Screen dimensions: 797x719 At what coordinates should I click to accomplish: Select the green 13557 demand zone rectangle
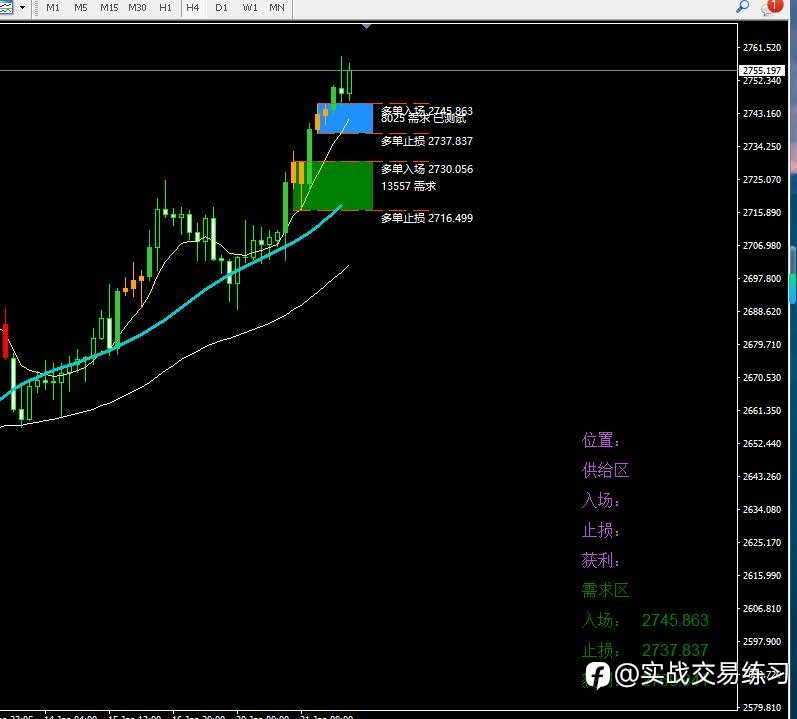tap(333, 185)
